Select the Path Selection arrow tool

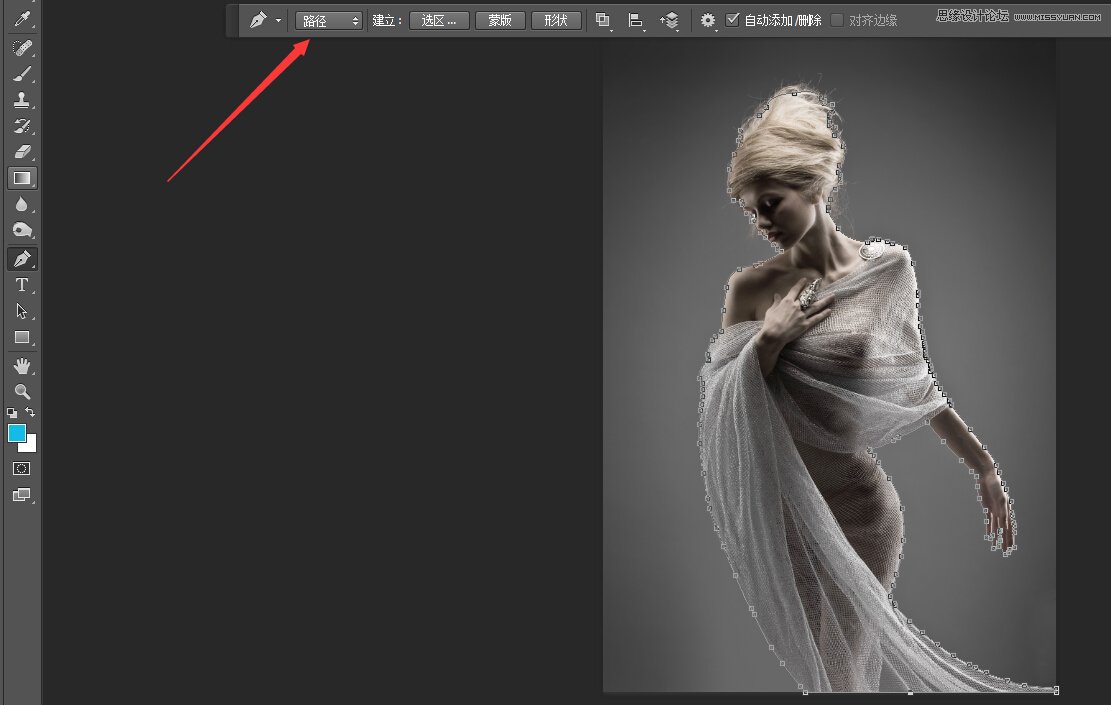(x=22, y=311)
